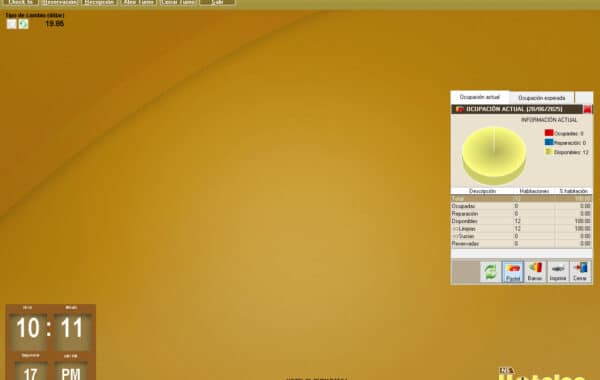The height and width of the screenshot is (380, 600).
Task: Click the hour tile showing 10
Action: (x=28, y=331)
